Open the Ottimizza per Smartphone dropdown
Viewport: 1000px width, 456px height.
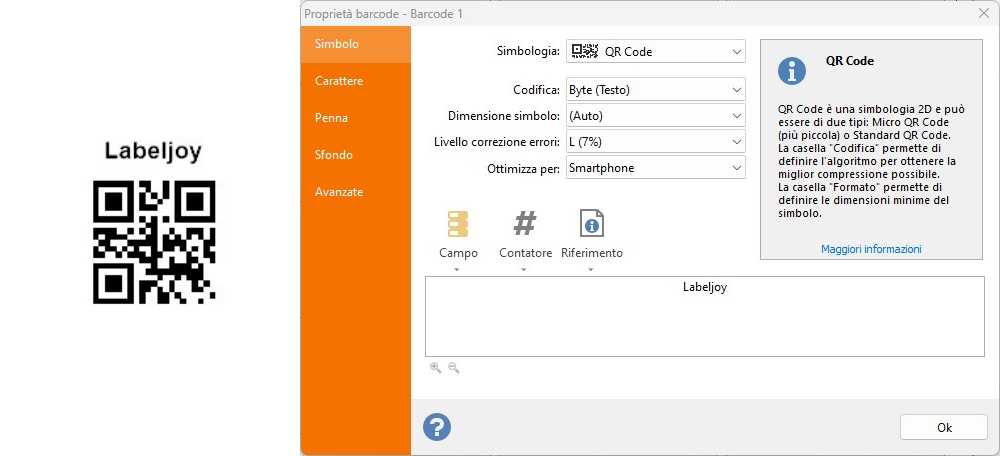656,168
